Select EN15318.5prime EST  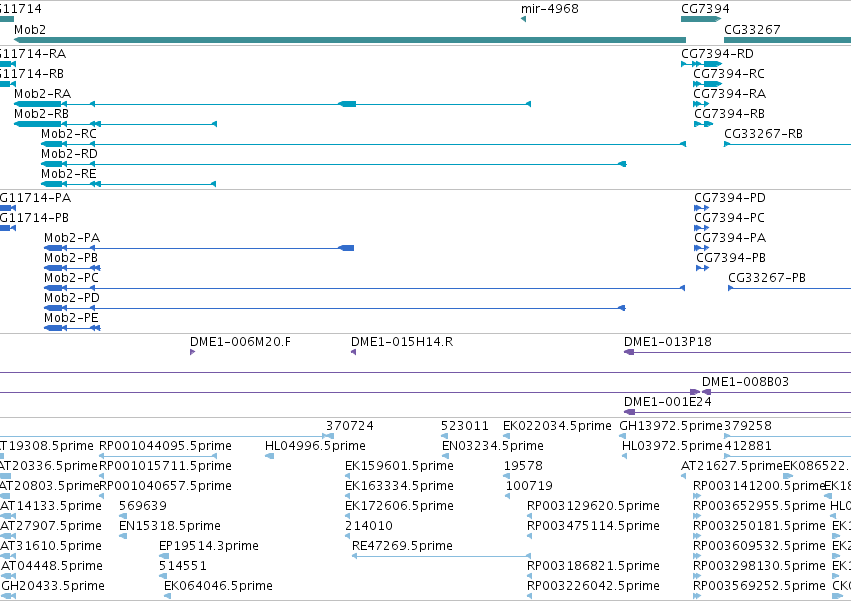tap(123, 536)
